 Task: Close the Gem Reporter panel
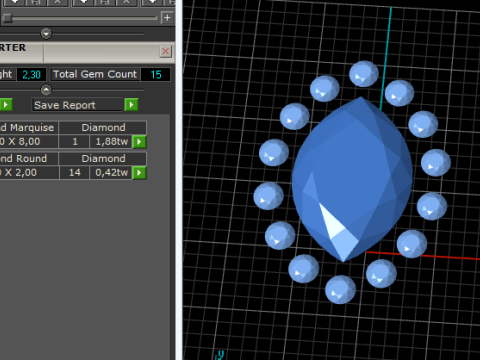click(165, 51)
